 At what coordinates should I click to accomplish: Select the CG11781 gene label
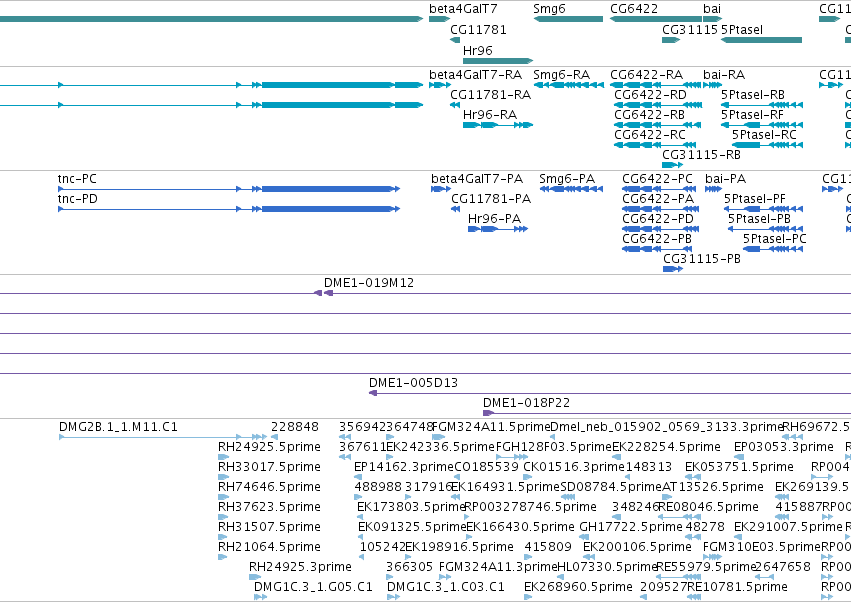point(478,29)
